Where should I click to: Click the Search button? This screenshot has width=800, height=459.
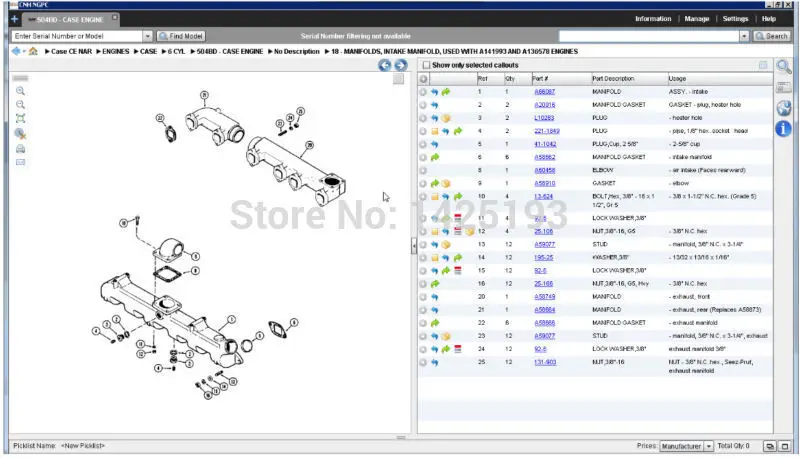click(x=771, y=36)
